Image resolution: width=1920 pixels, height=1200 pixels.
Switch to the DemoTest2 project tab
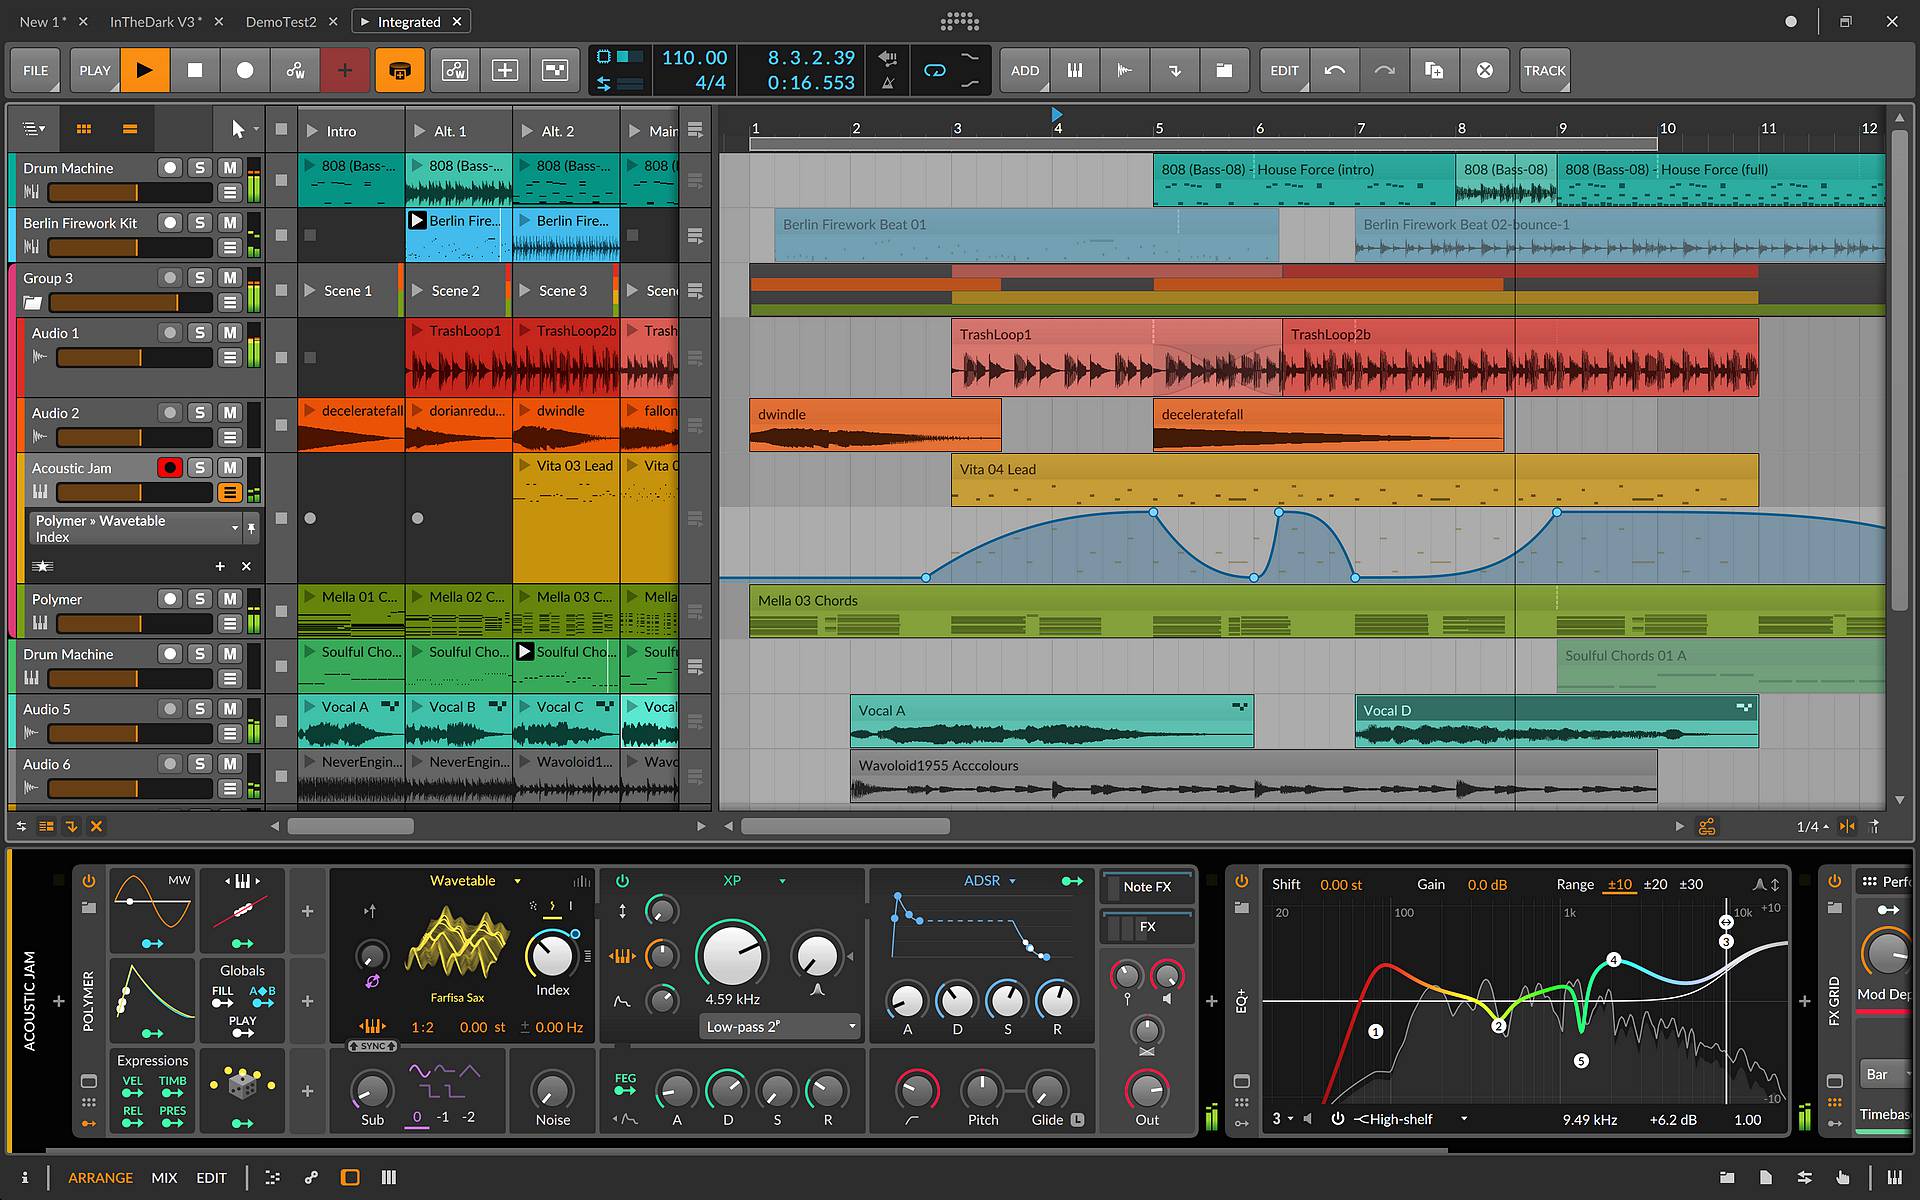(281, 21)
